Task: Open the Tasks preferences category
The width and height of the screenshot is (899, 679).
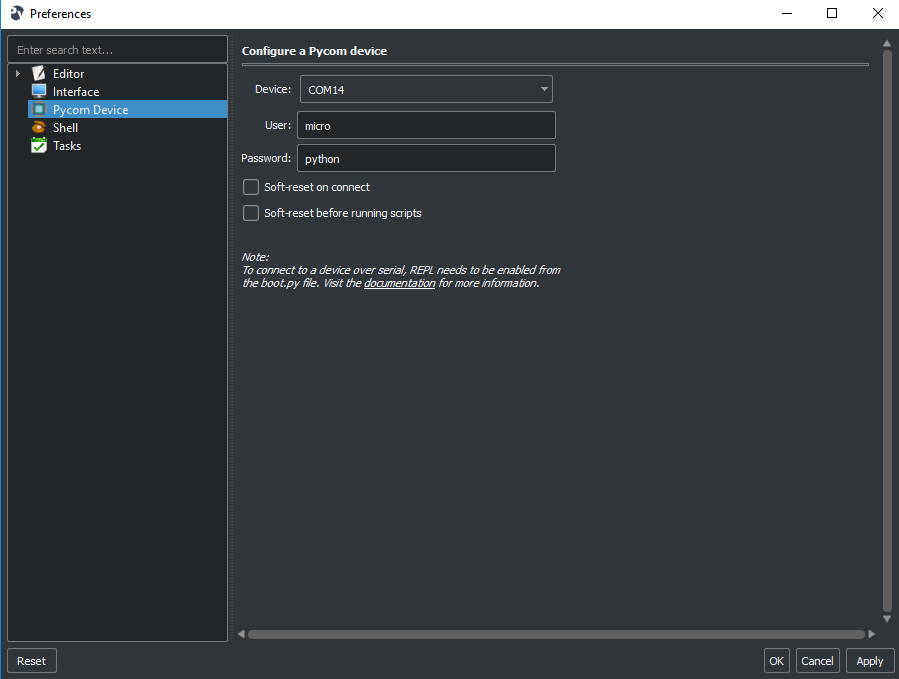Action: 67,146
